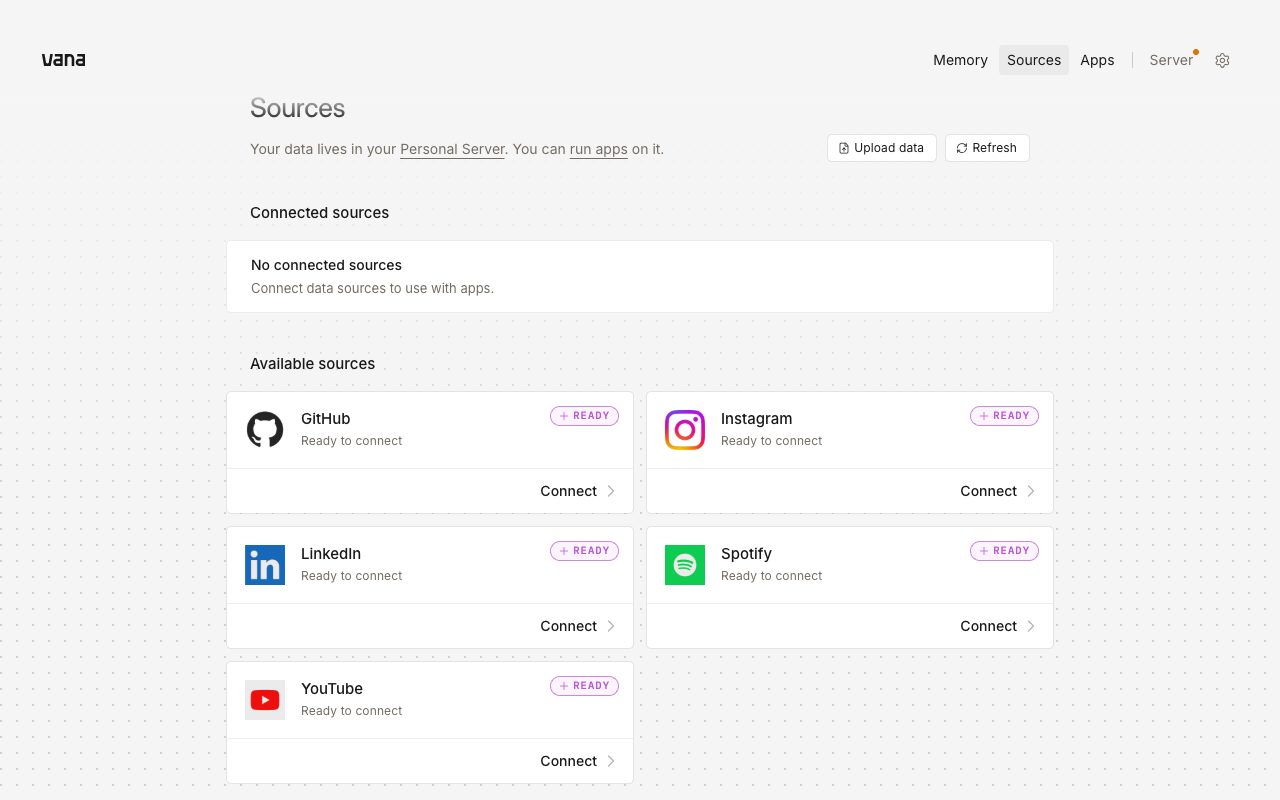This screenshot has width=1280, height=800.
Task: Select the Sources tab
Action: [1034, 60]
